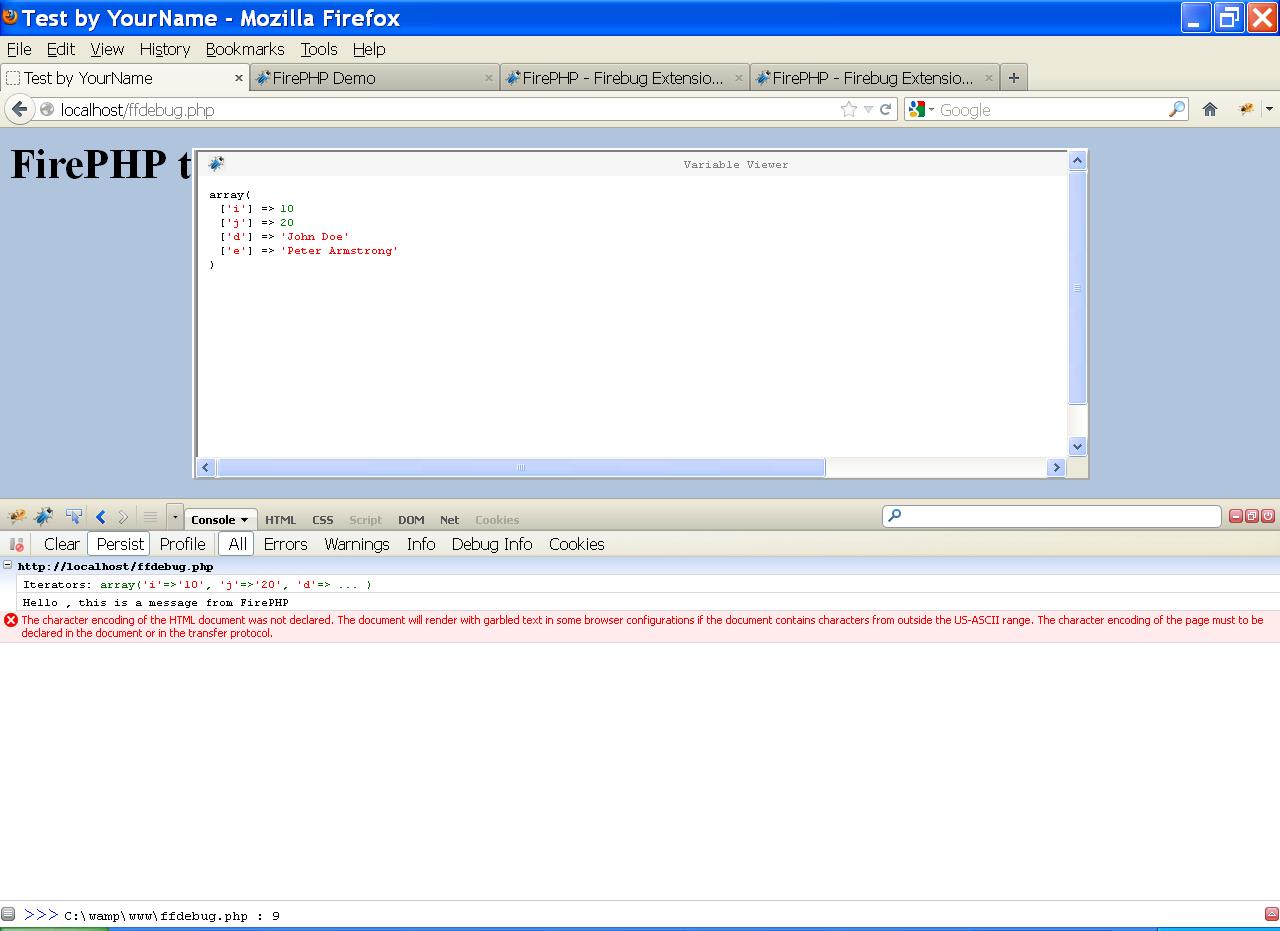Image resolution: width=1280 pixels, height=931 pixels.
Task: Toggle Firebug via browser toolbar bug icon
Action: [1246, 109]
